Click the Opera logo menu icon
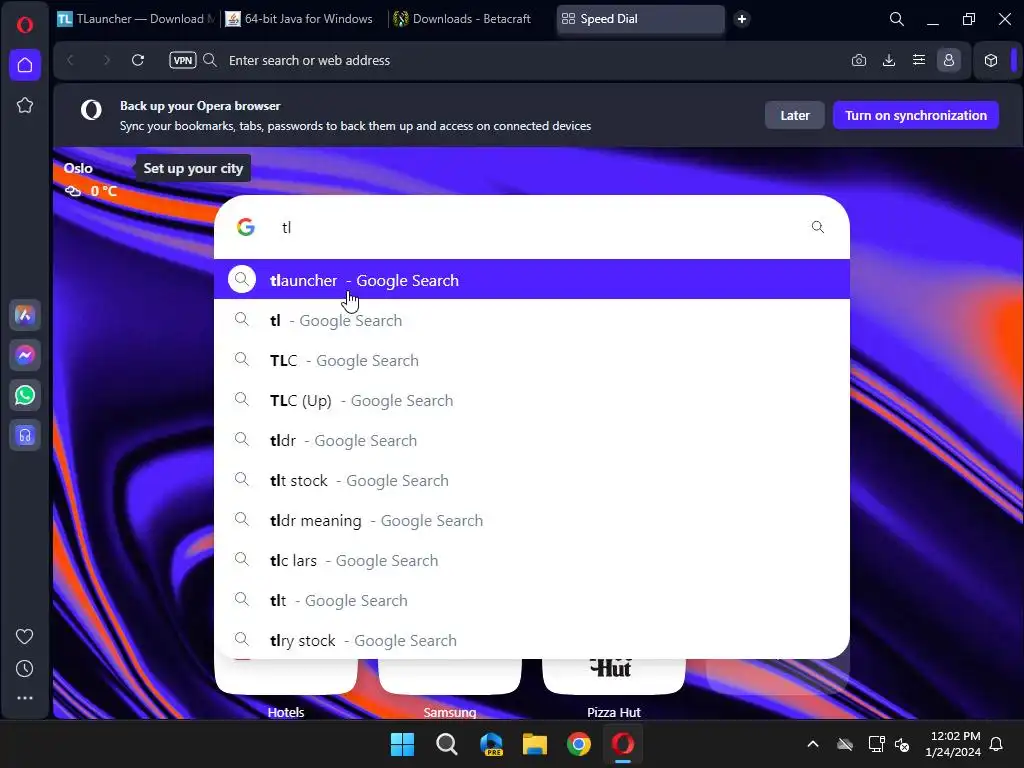This screenshot has width=1024, height=768. tap(25, 25)
